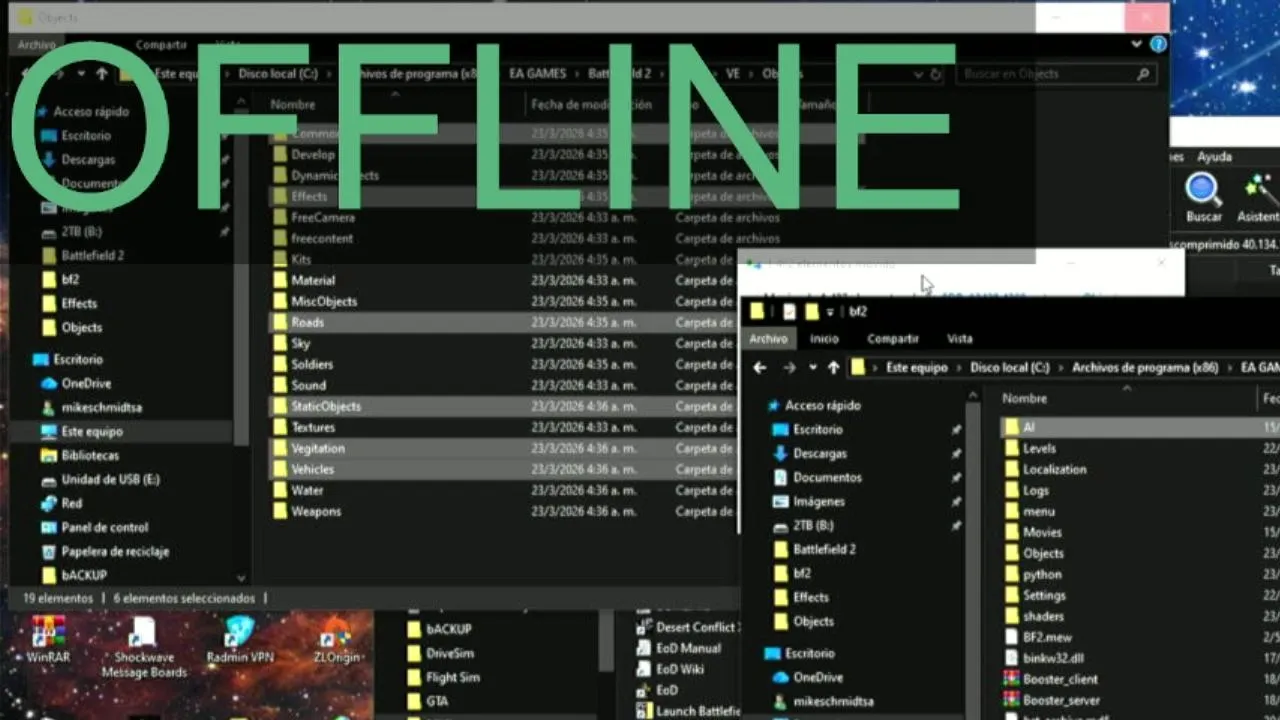Sort by Nombre column in Objects window
Image resolution: width=1280 pixels, height=720 pixels.
293,104
